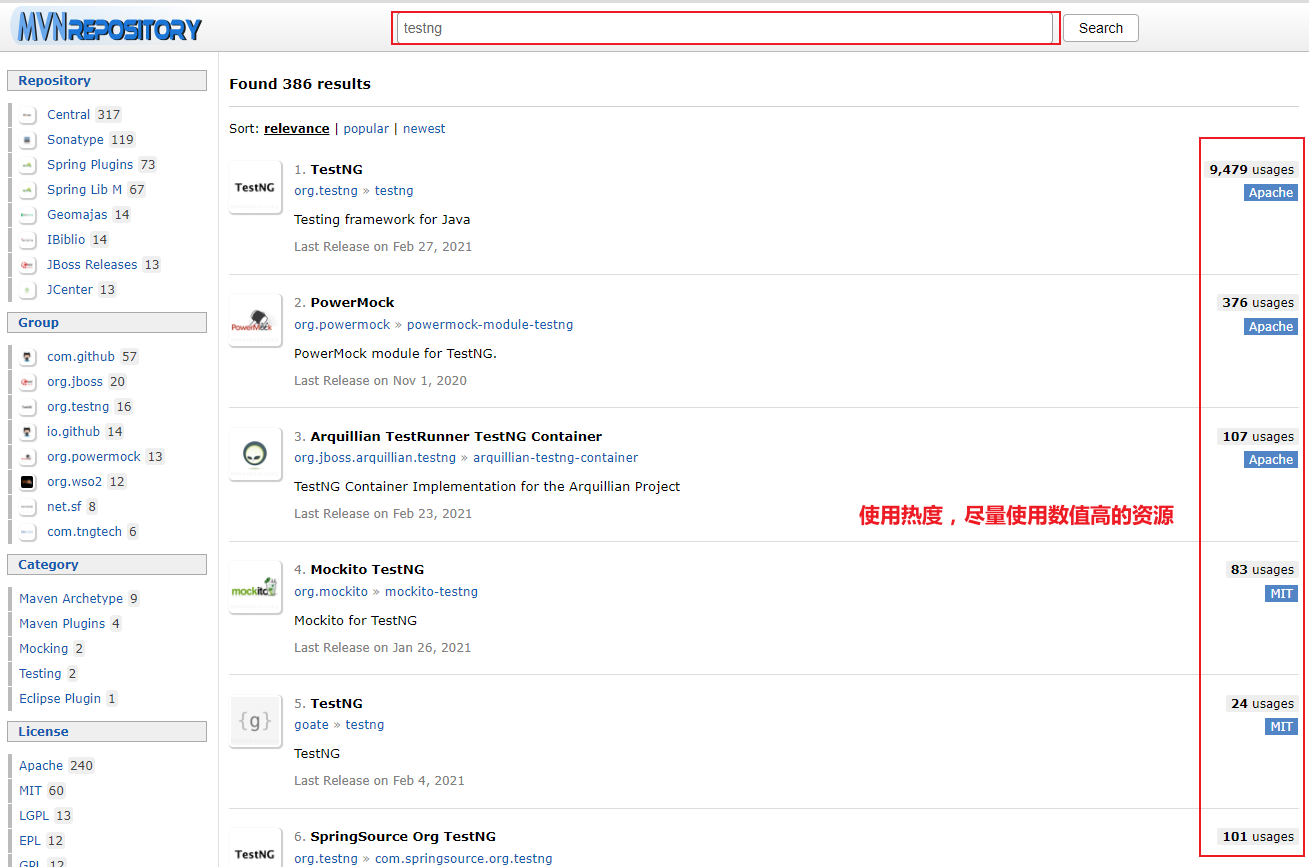
Task: Filter by com.github group link
Action: coord(81,357)
